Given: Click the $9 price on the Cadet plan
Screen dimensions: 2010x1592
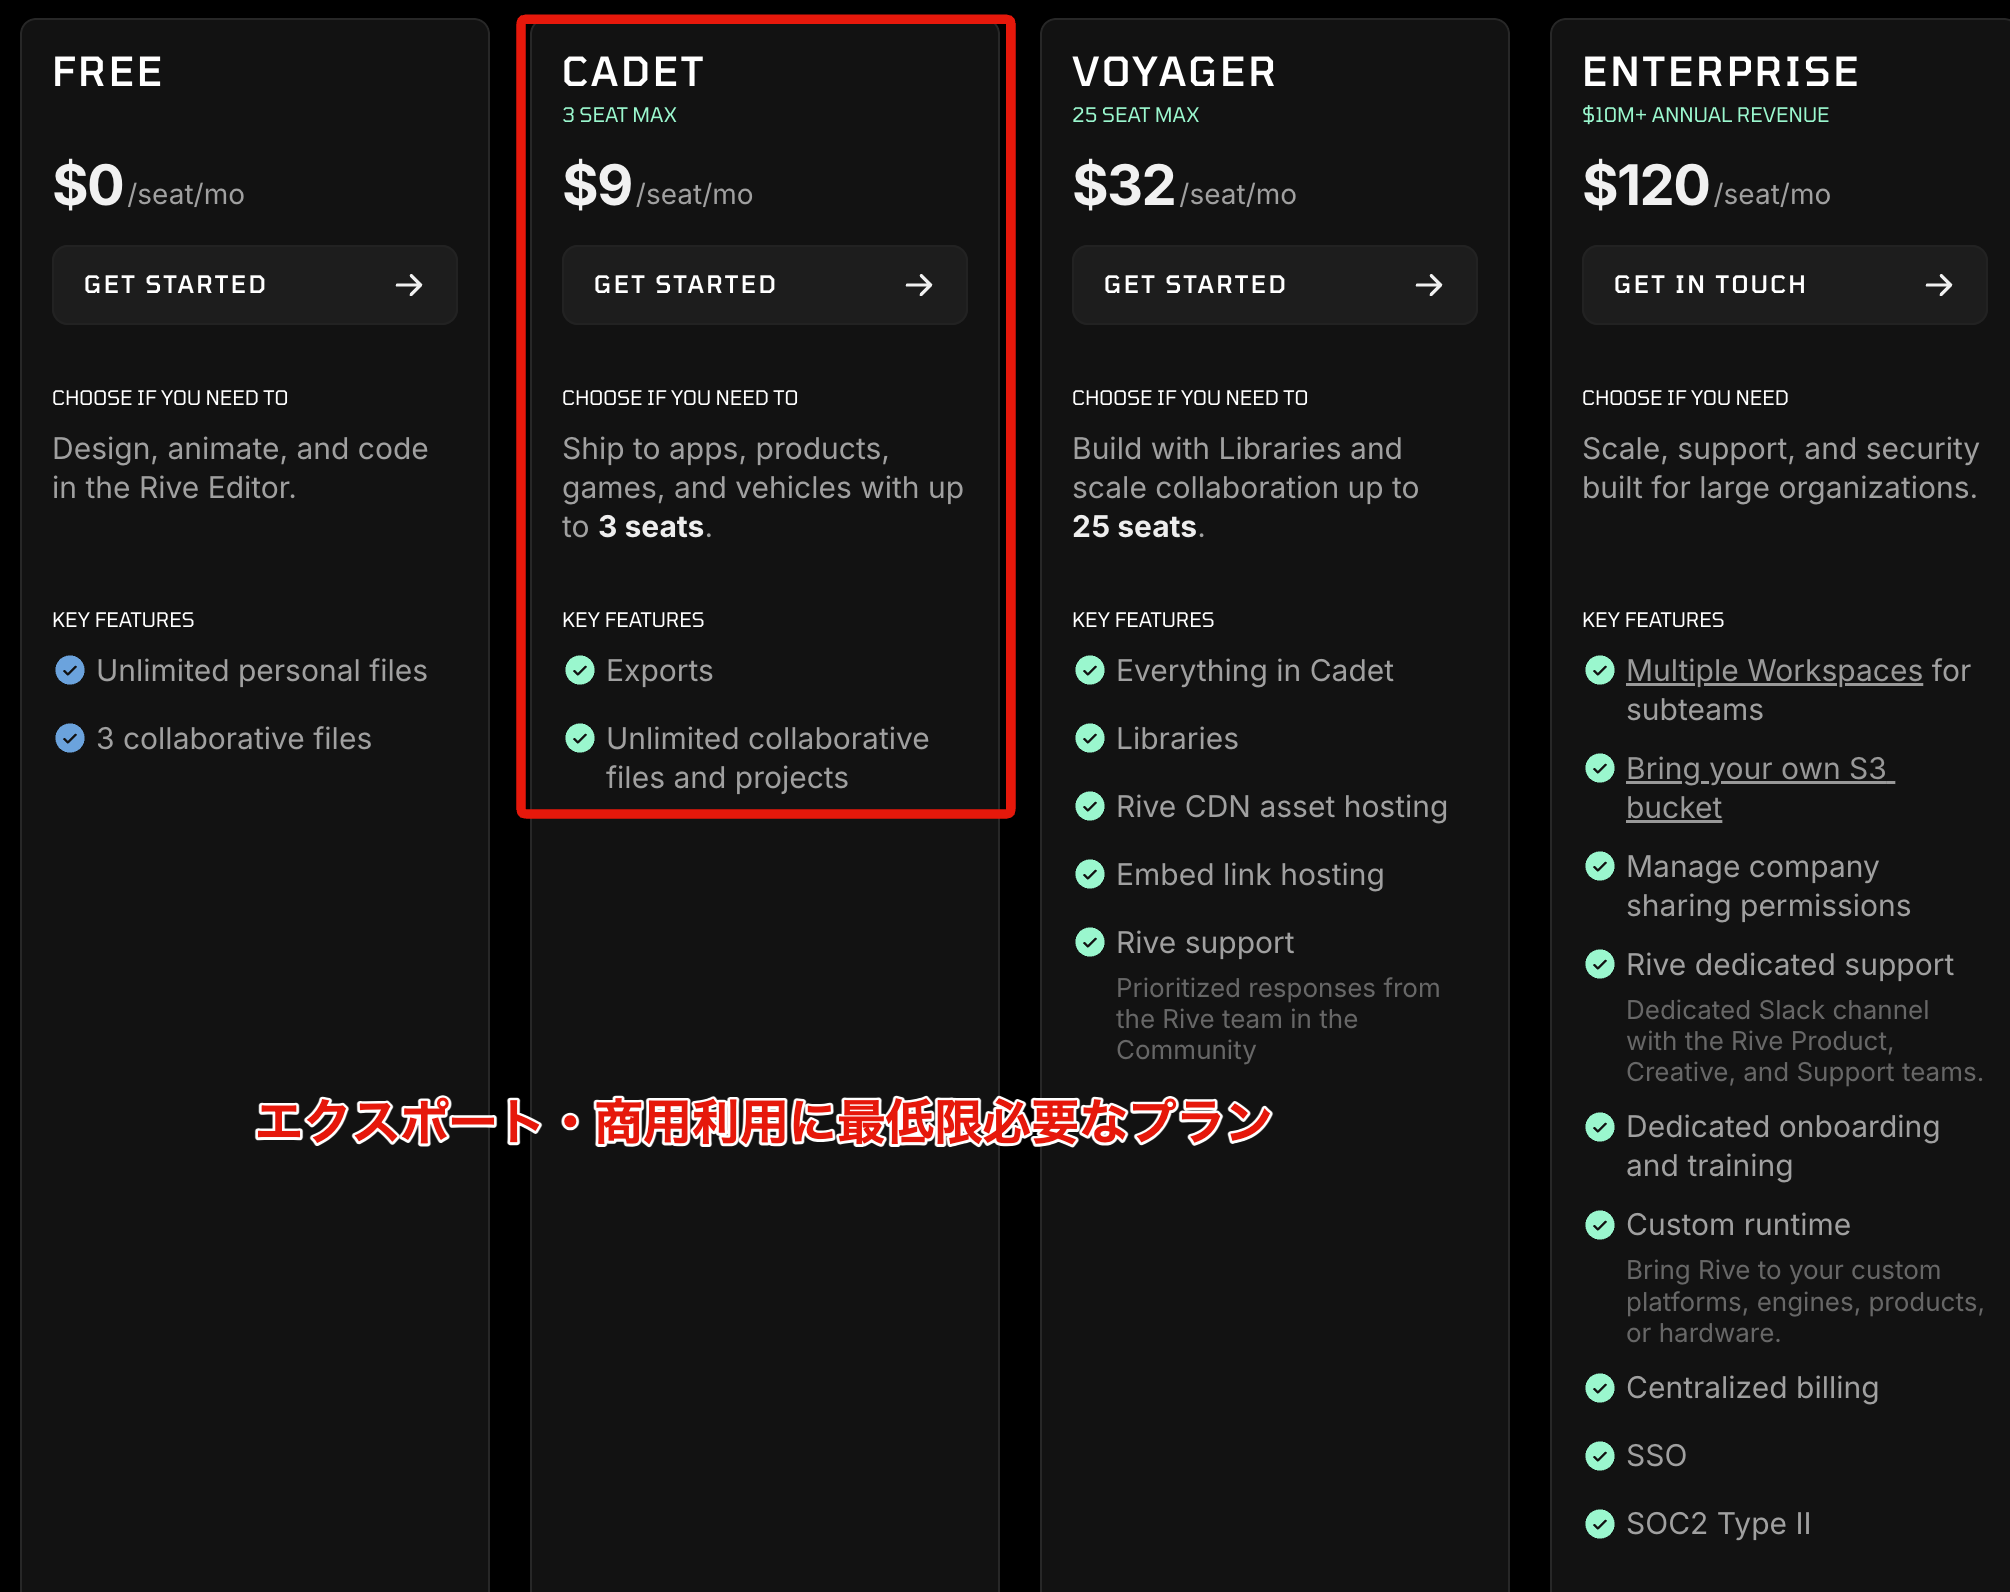Looking at the screenshot, I should tap(597, 185).
